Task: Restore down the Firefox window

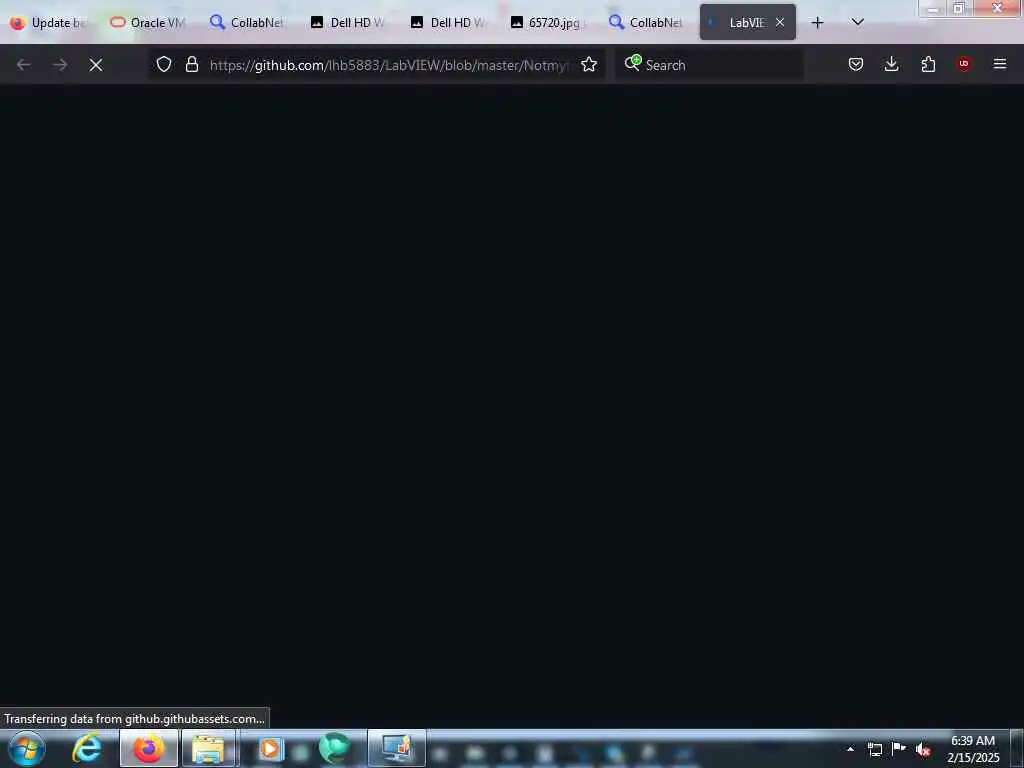Action: coord(959,8)
